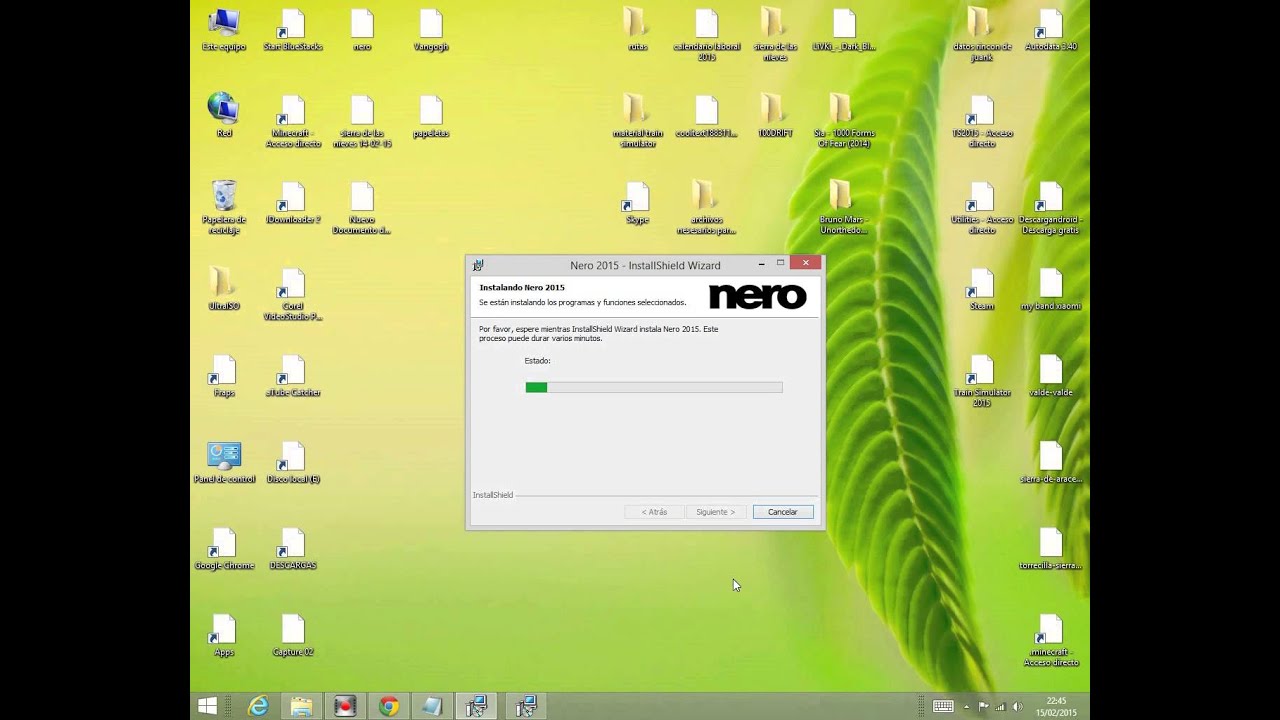This screenshot has width=1280, height=720.
Task: Open Internet Explorer from the taskbar
Action: (x=259, y=706)
